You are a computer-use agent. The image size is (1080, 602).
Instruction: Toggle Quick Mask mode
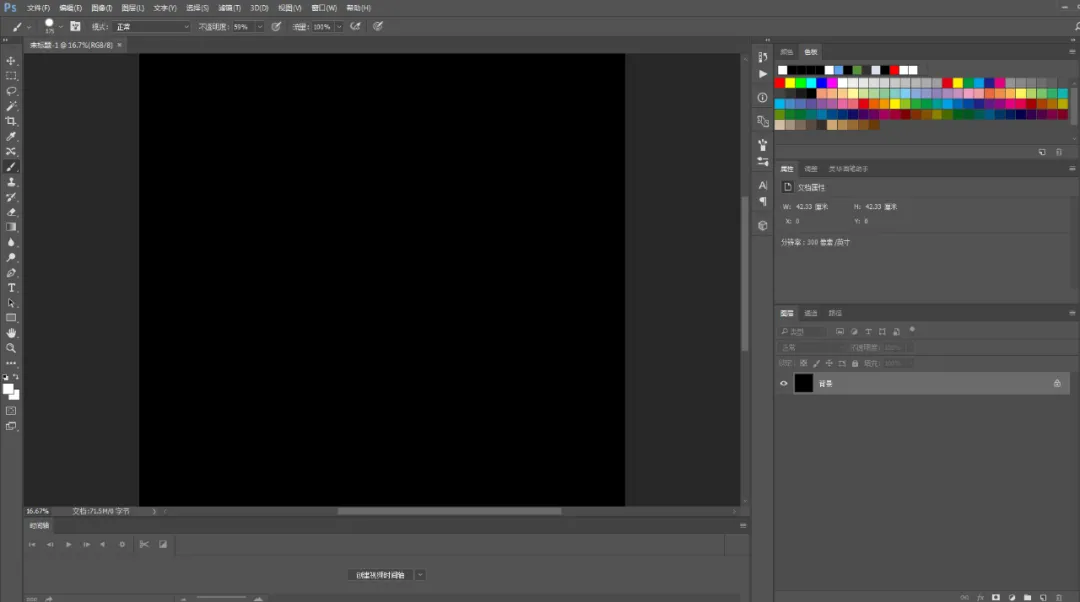11,411
